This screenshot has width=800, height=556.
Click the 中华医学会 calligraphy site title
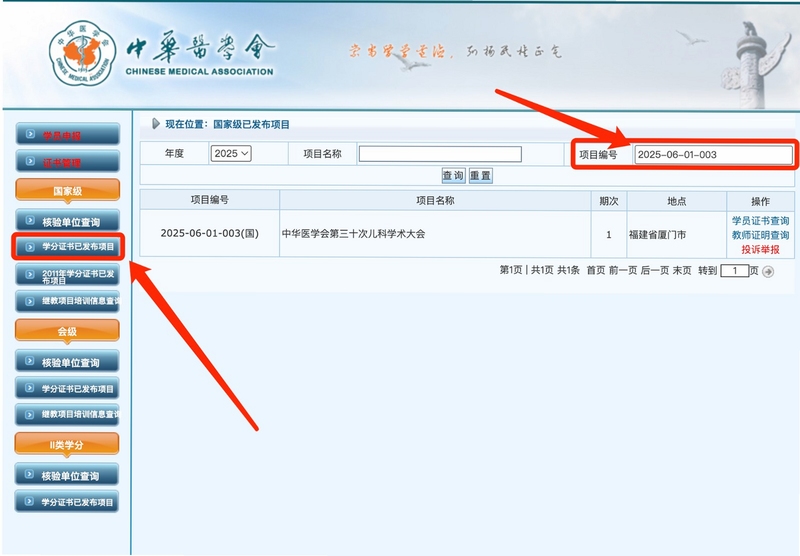click(200, 47)
